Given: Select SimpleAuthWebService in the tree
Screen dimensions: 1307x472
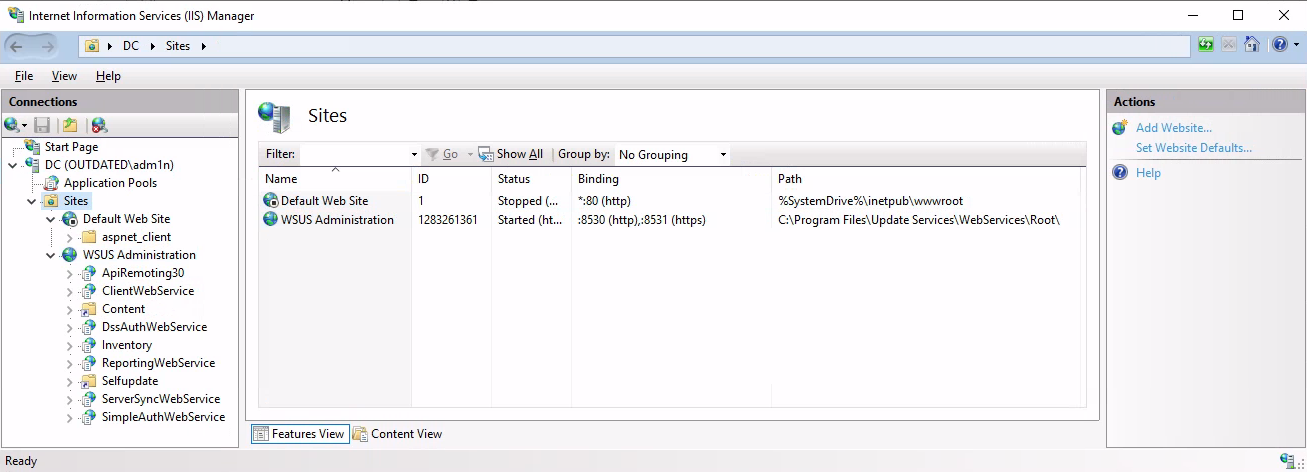Looking at the screenshot, I should (163, 417).
